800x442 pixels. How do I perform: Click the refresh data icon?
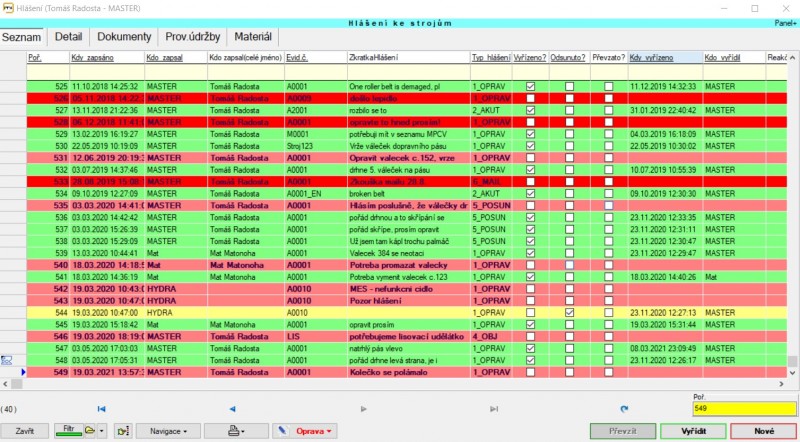click(625, 409)
